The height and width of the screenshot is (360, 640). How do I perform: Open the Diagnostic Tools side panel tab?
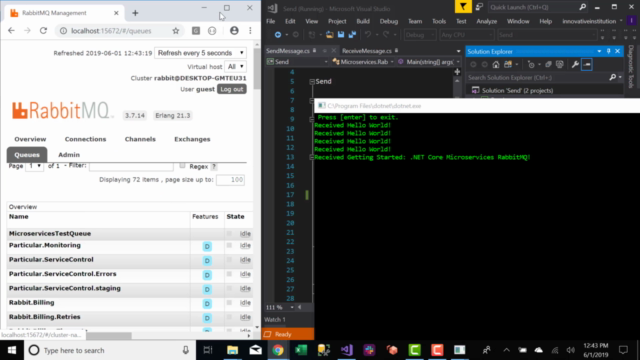tap(631, 67)
